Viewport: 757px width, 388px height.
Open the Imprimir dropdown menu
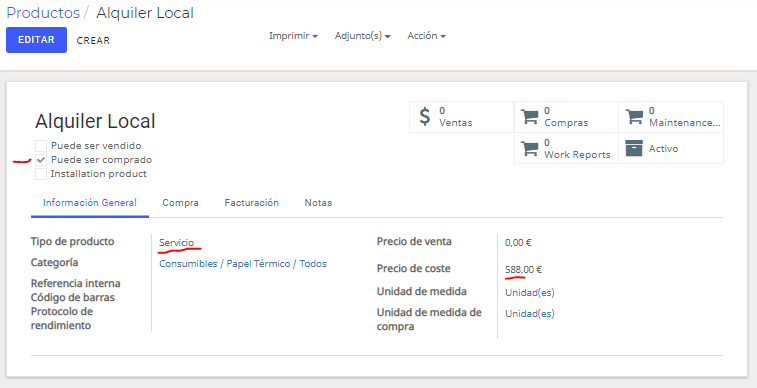click(293, 36)
